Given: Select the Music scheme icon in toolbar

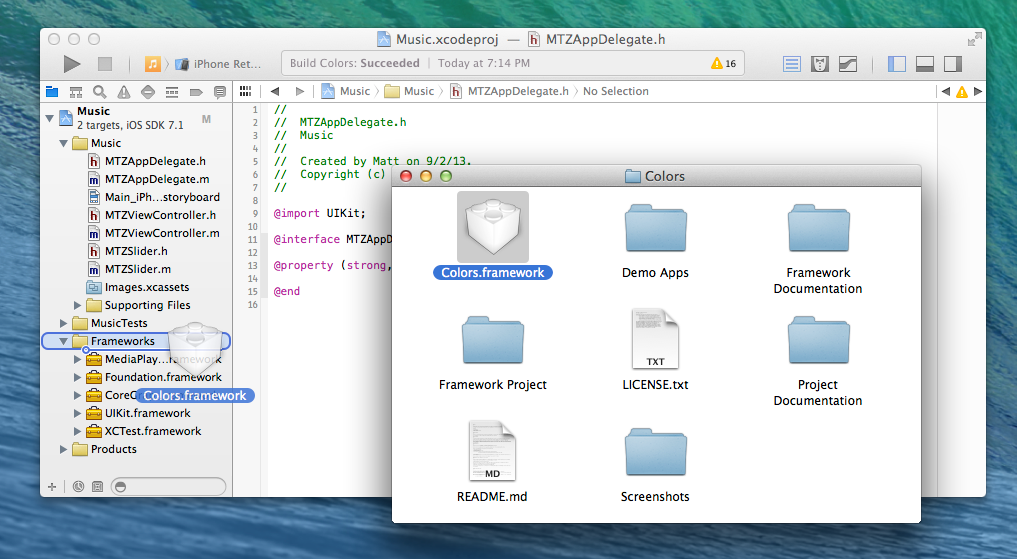Looking at the screenshot, I should 152,64.
